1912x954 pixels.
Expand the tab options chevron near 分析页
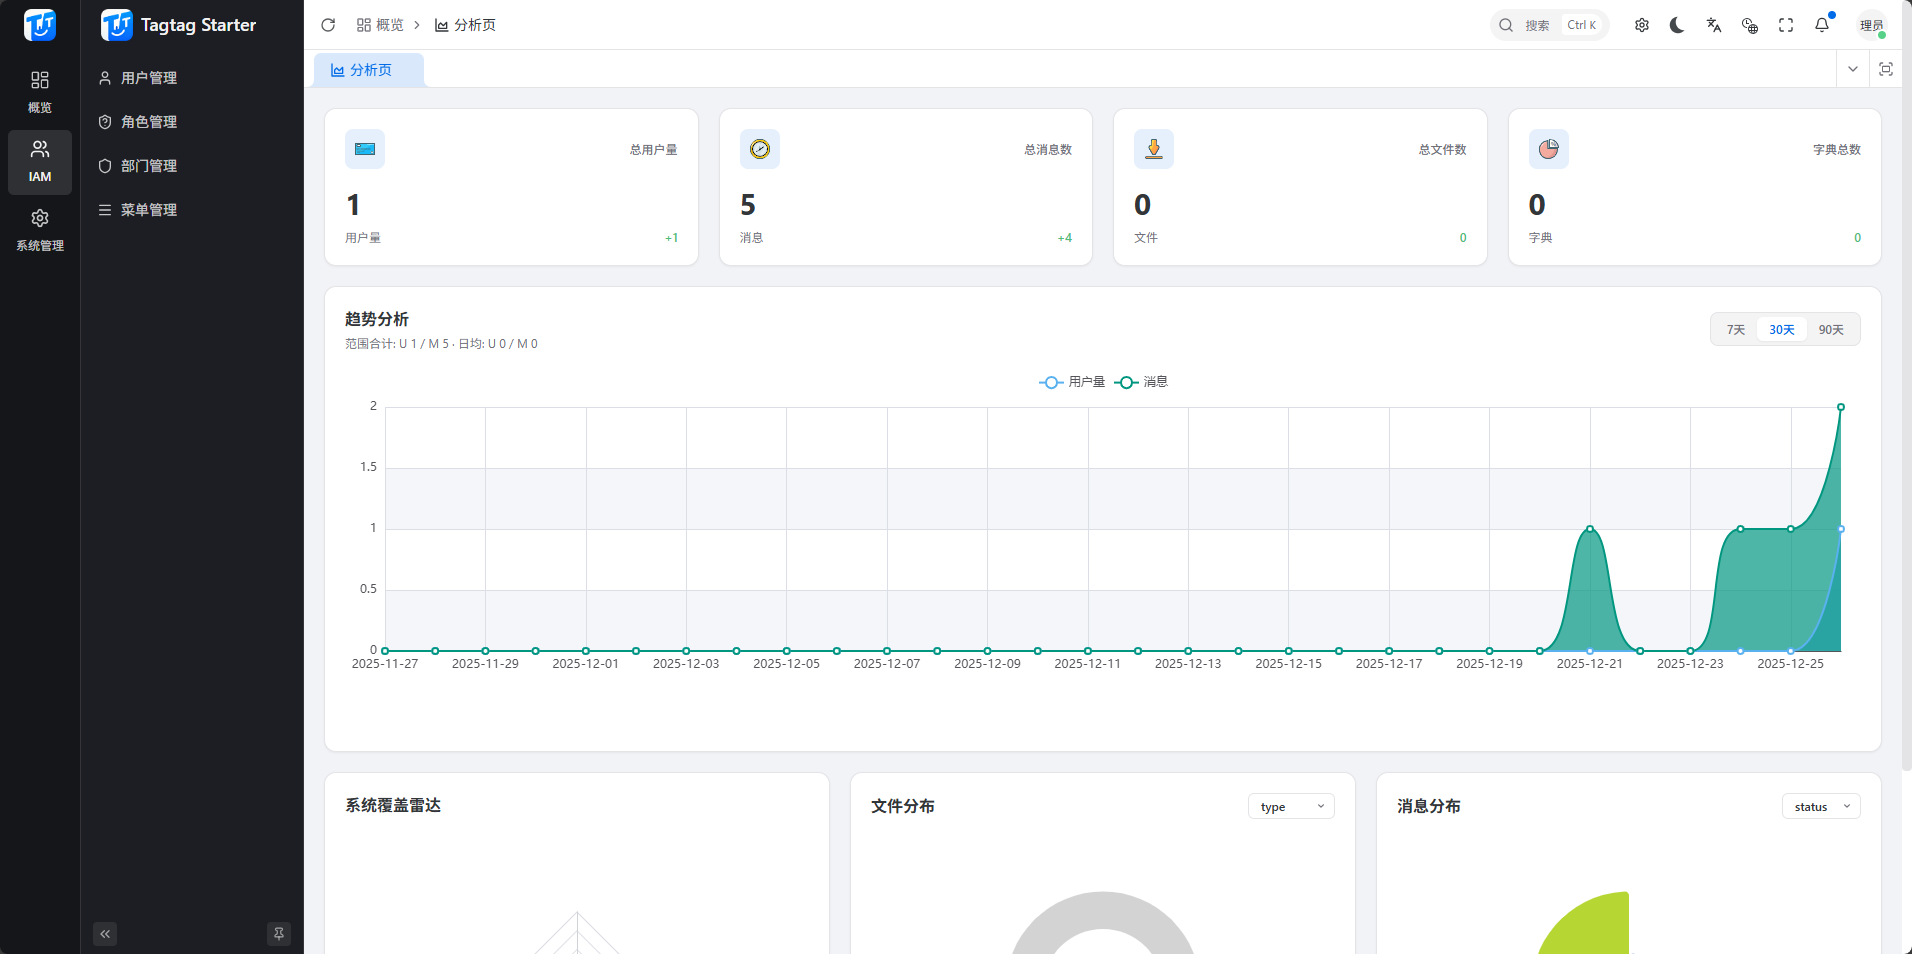1853,69
